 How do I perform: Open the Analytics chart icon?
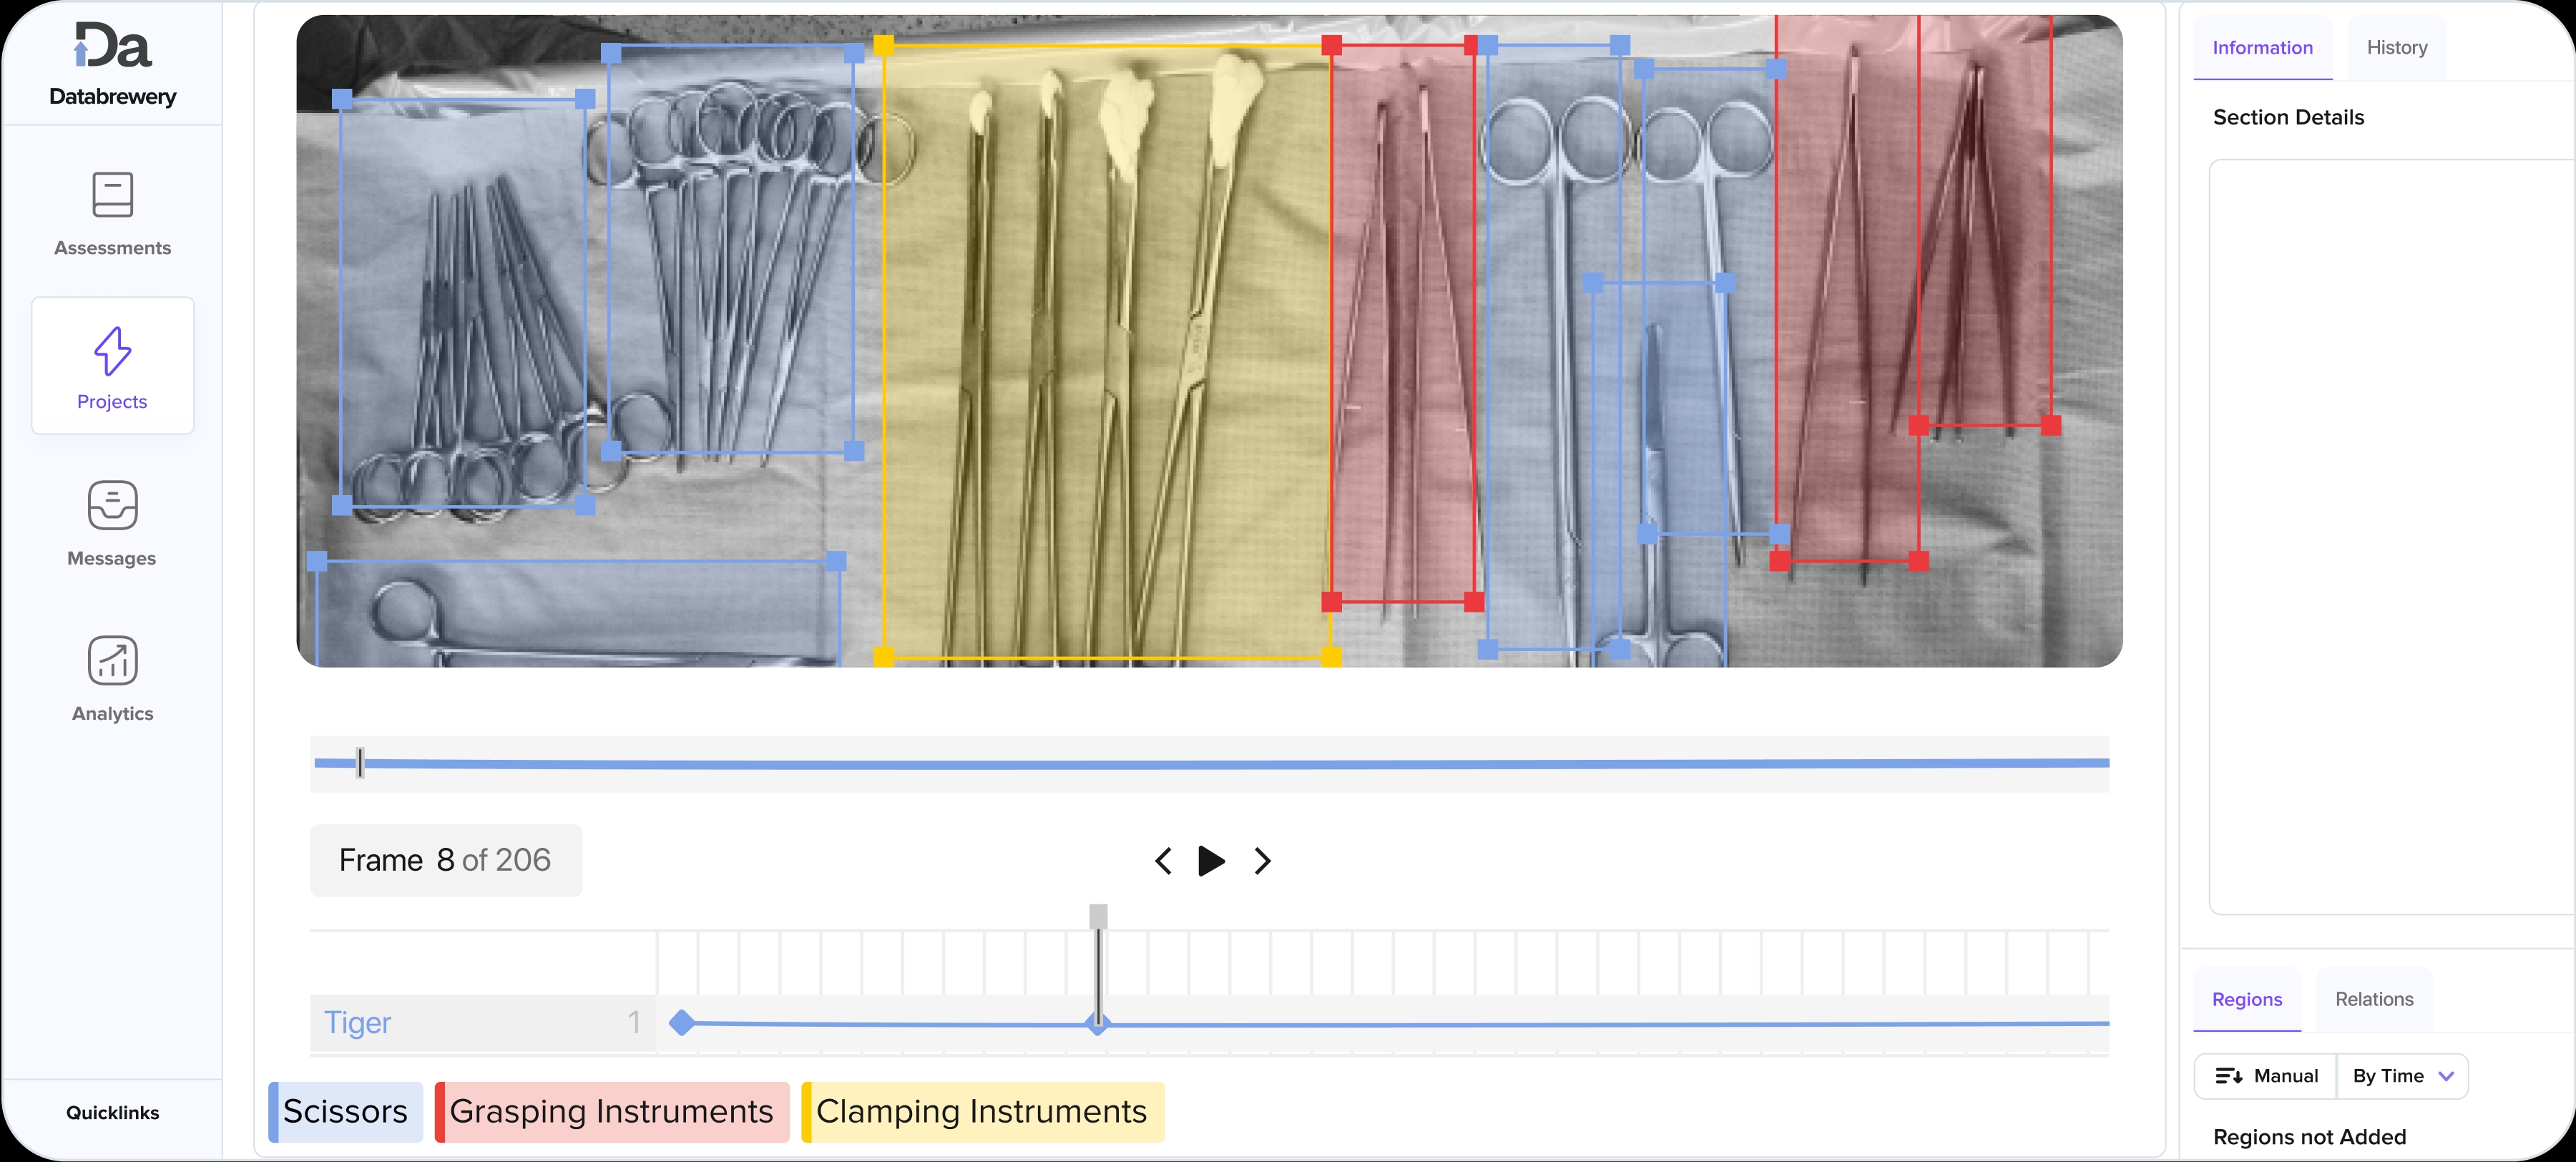click(112, 661)
